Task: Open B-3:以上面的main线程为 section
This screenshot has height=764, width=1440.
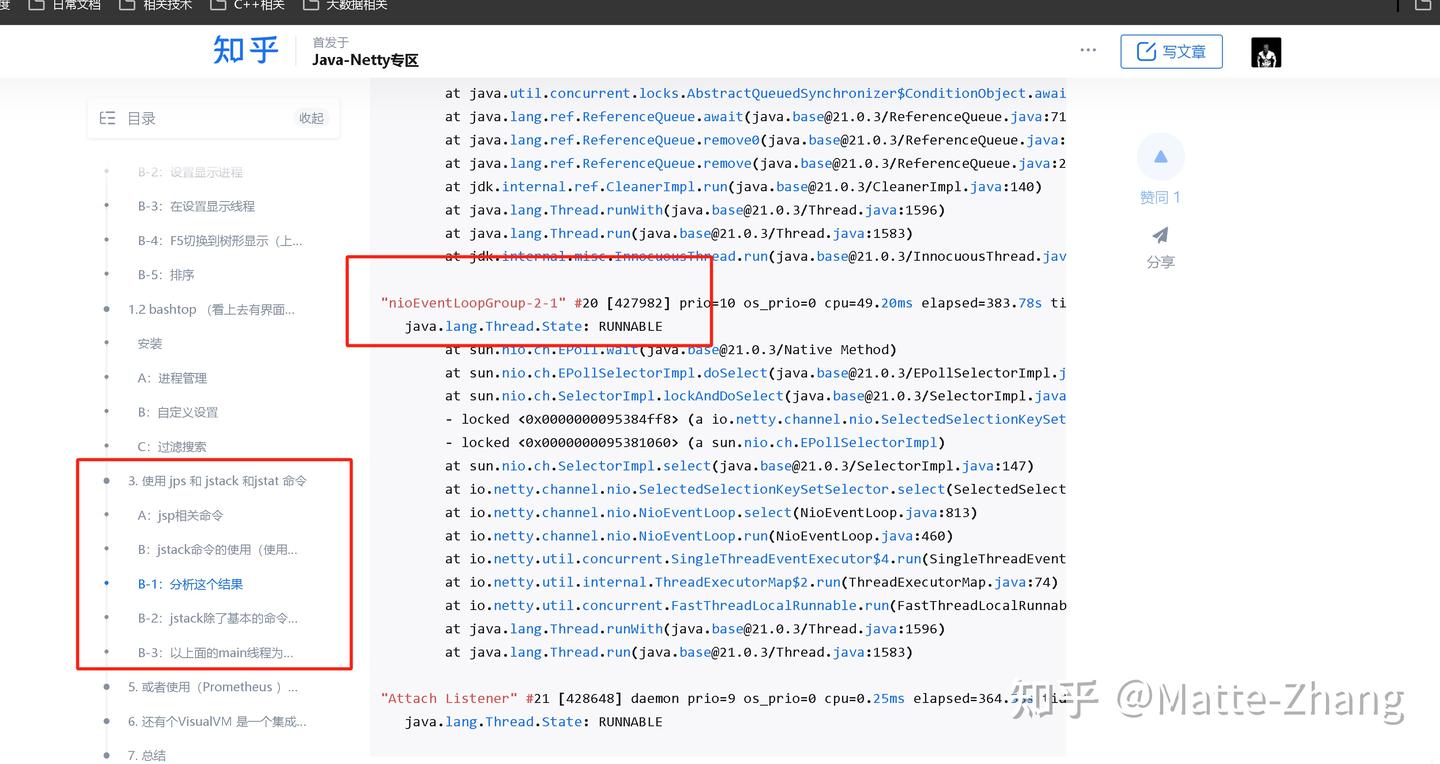Action: click(216, 653)
